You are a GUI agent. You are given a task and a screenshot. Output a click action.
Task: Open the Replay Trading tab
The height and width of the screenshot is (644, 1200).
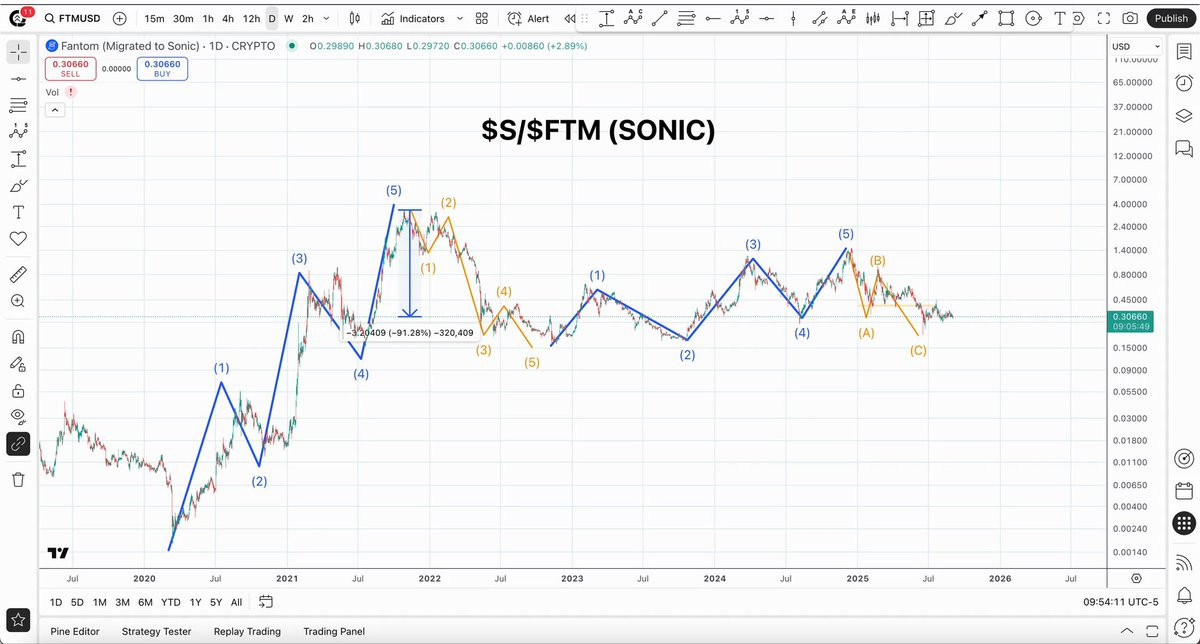247,631
